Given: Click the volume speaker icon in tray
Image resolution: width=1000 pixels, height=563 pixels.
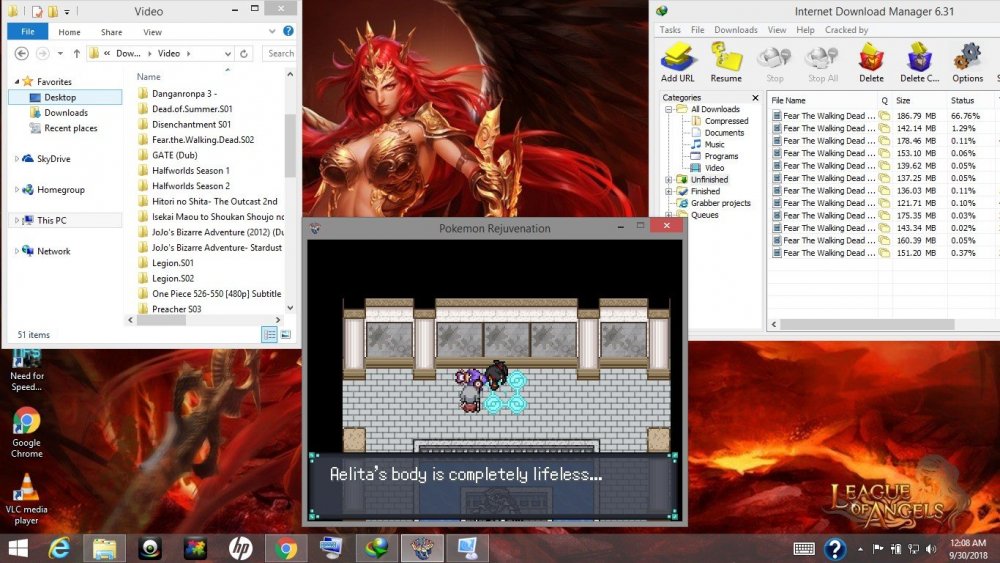Looking at the screenshot, I should coord(931,548).
